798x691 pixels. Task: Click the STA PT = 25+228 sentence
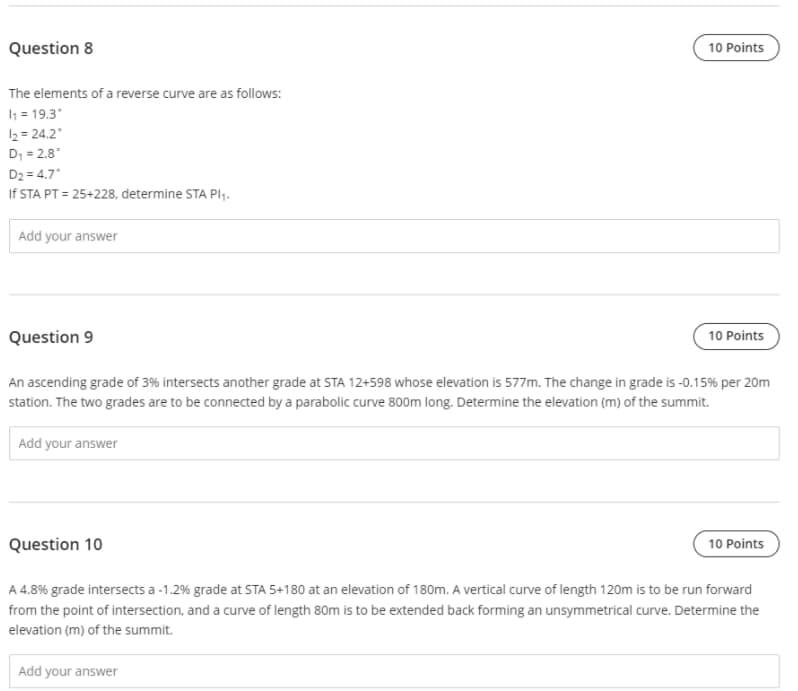point(119,194)
